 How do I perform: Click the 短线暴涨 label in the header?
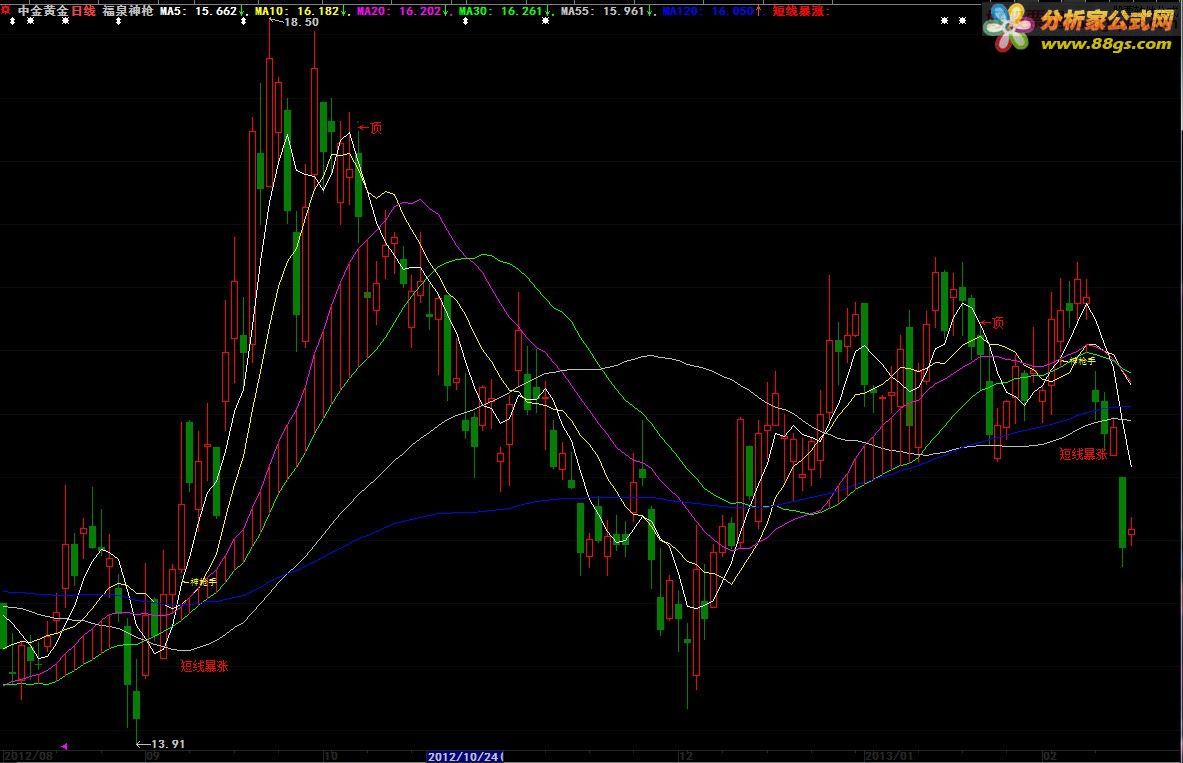pos(800,11)
